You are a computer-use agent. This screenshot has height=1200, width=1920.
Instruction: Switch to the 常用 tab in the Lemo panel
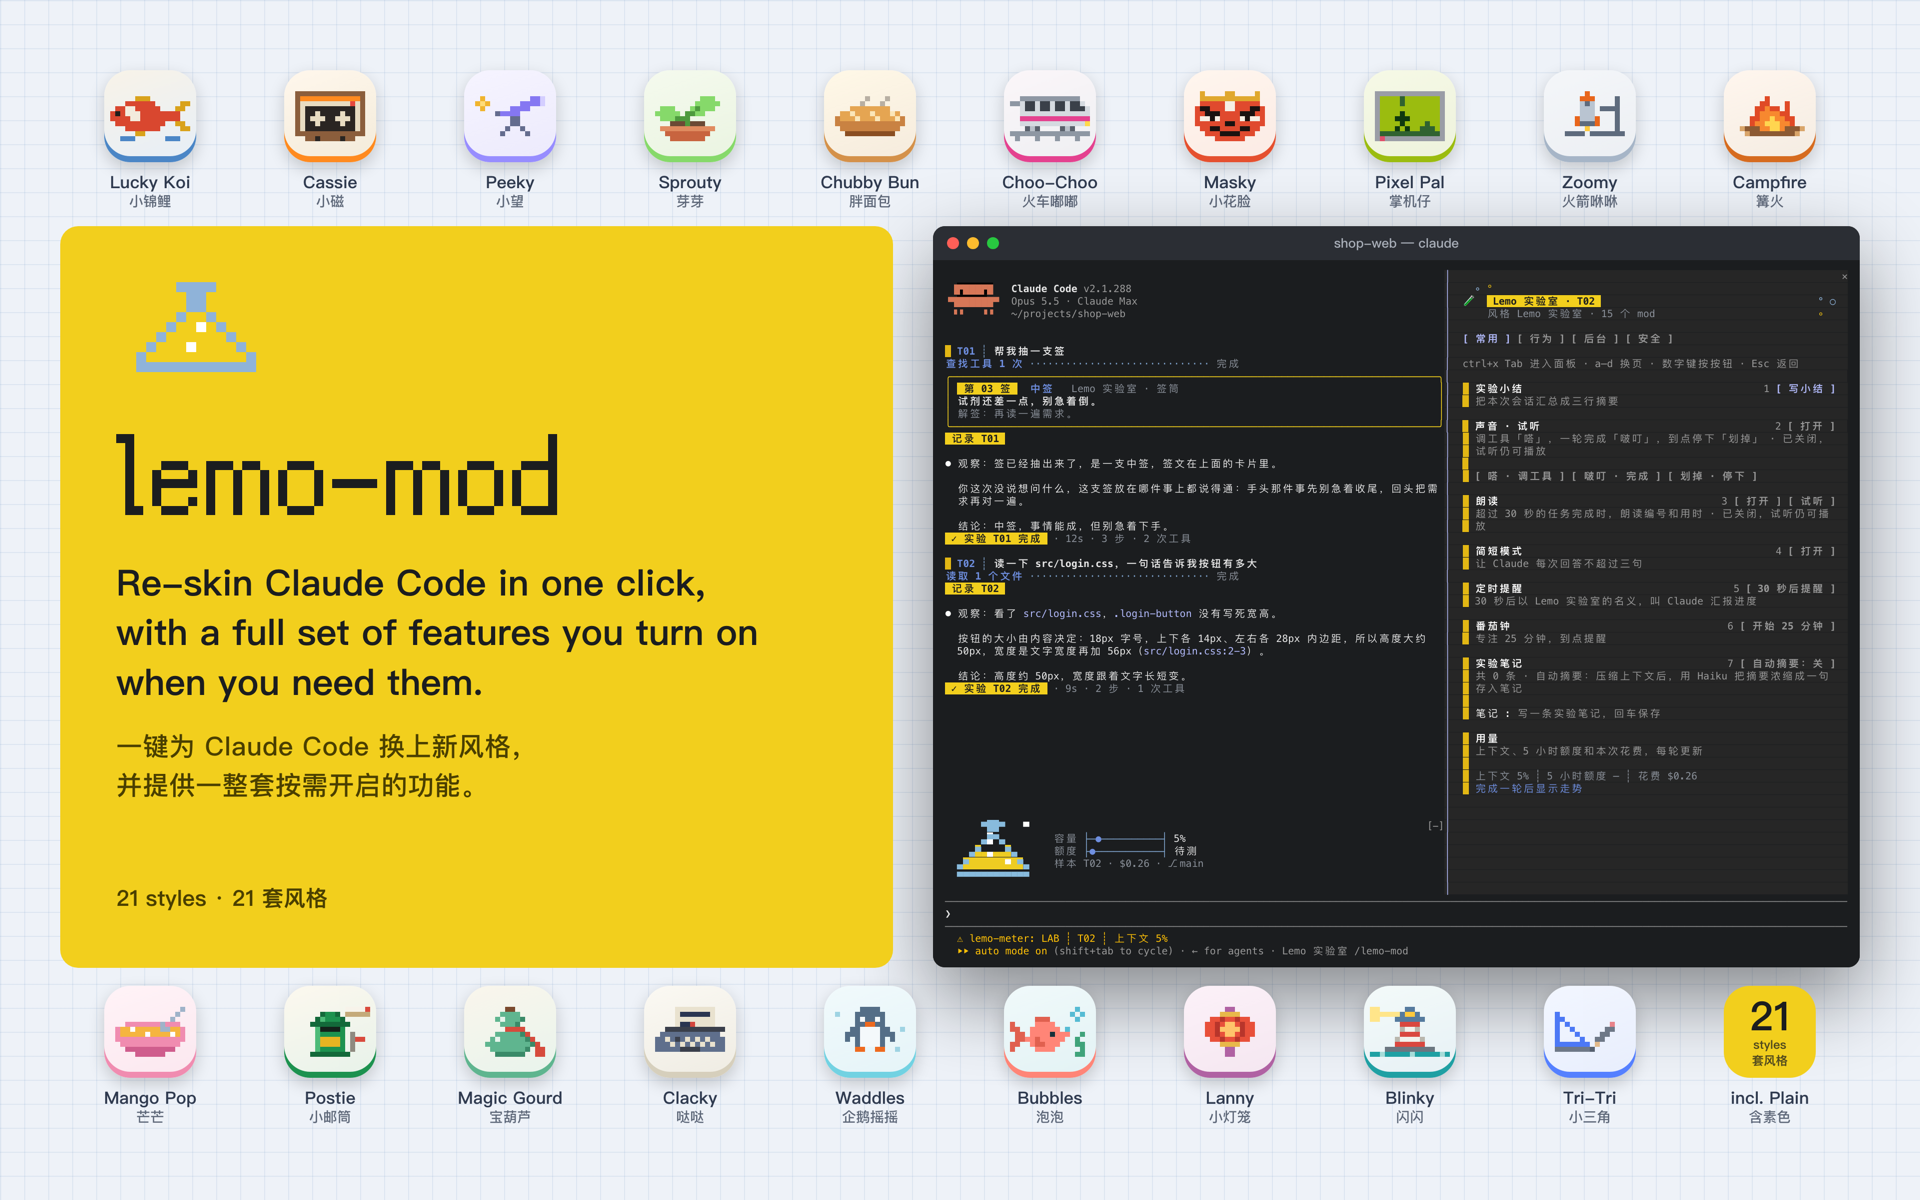click(1487, 339)
